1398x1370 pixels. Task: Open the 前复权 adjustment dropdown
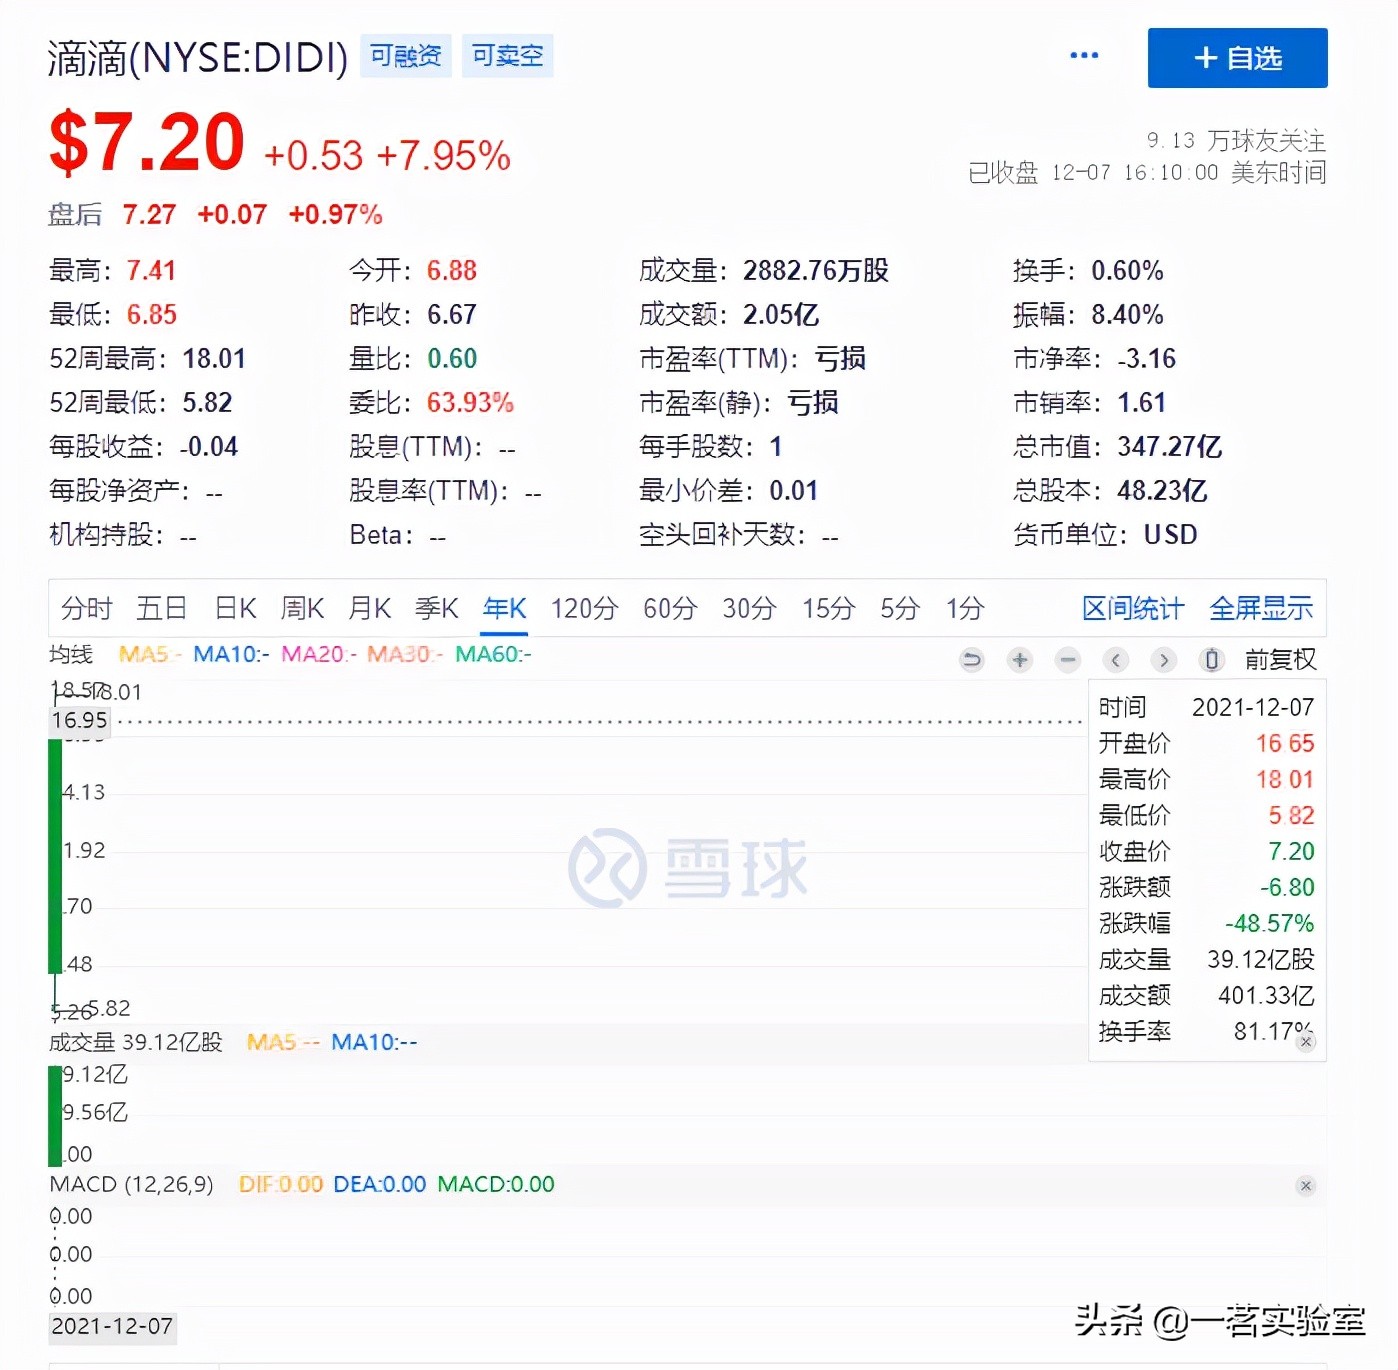[1281, 659]
